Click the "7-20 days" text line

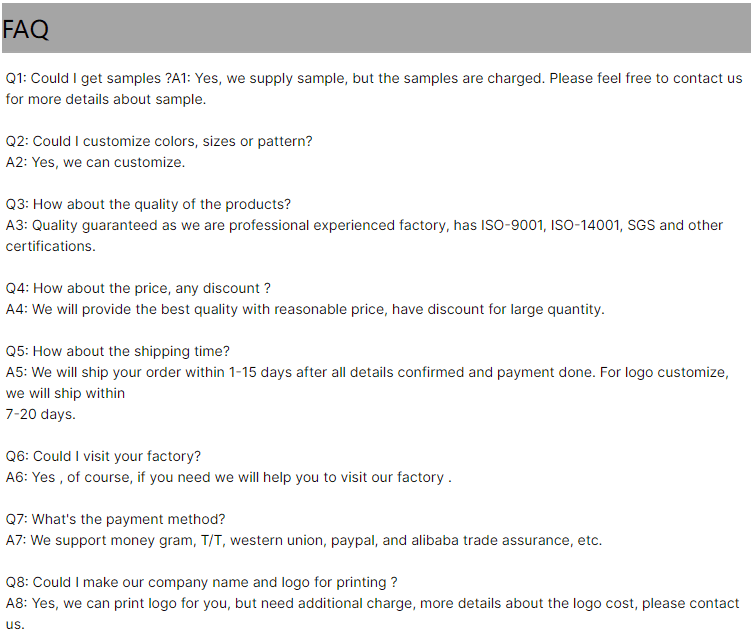(x=41, y=414)
